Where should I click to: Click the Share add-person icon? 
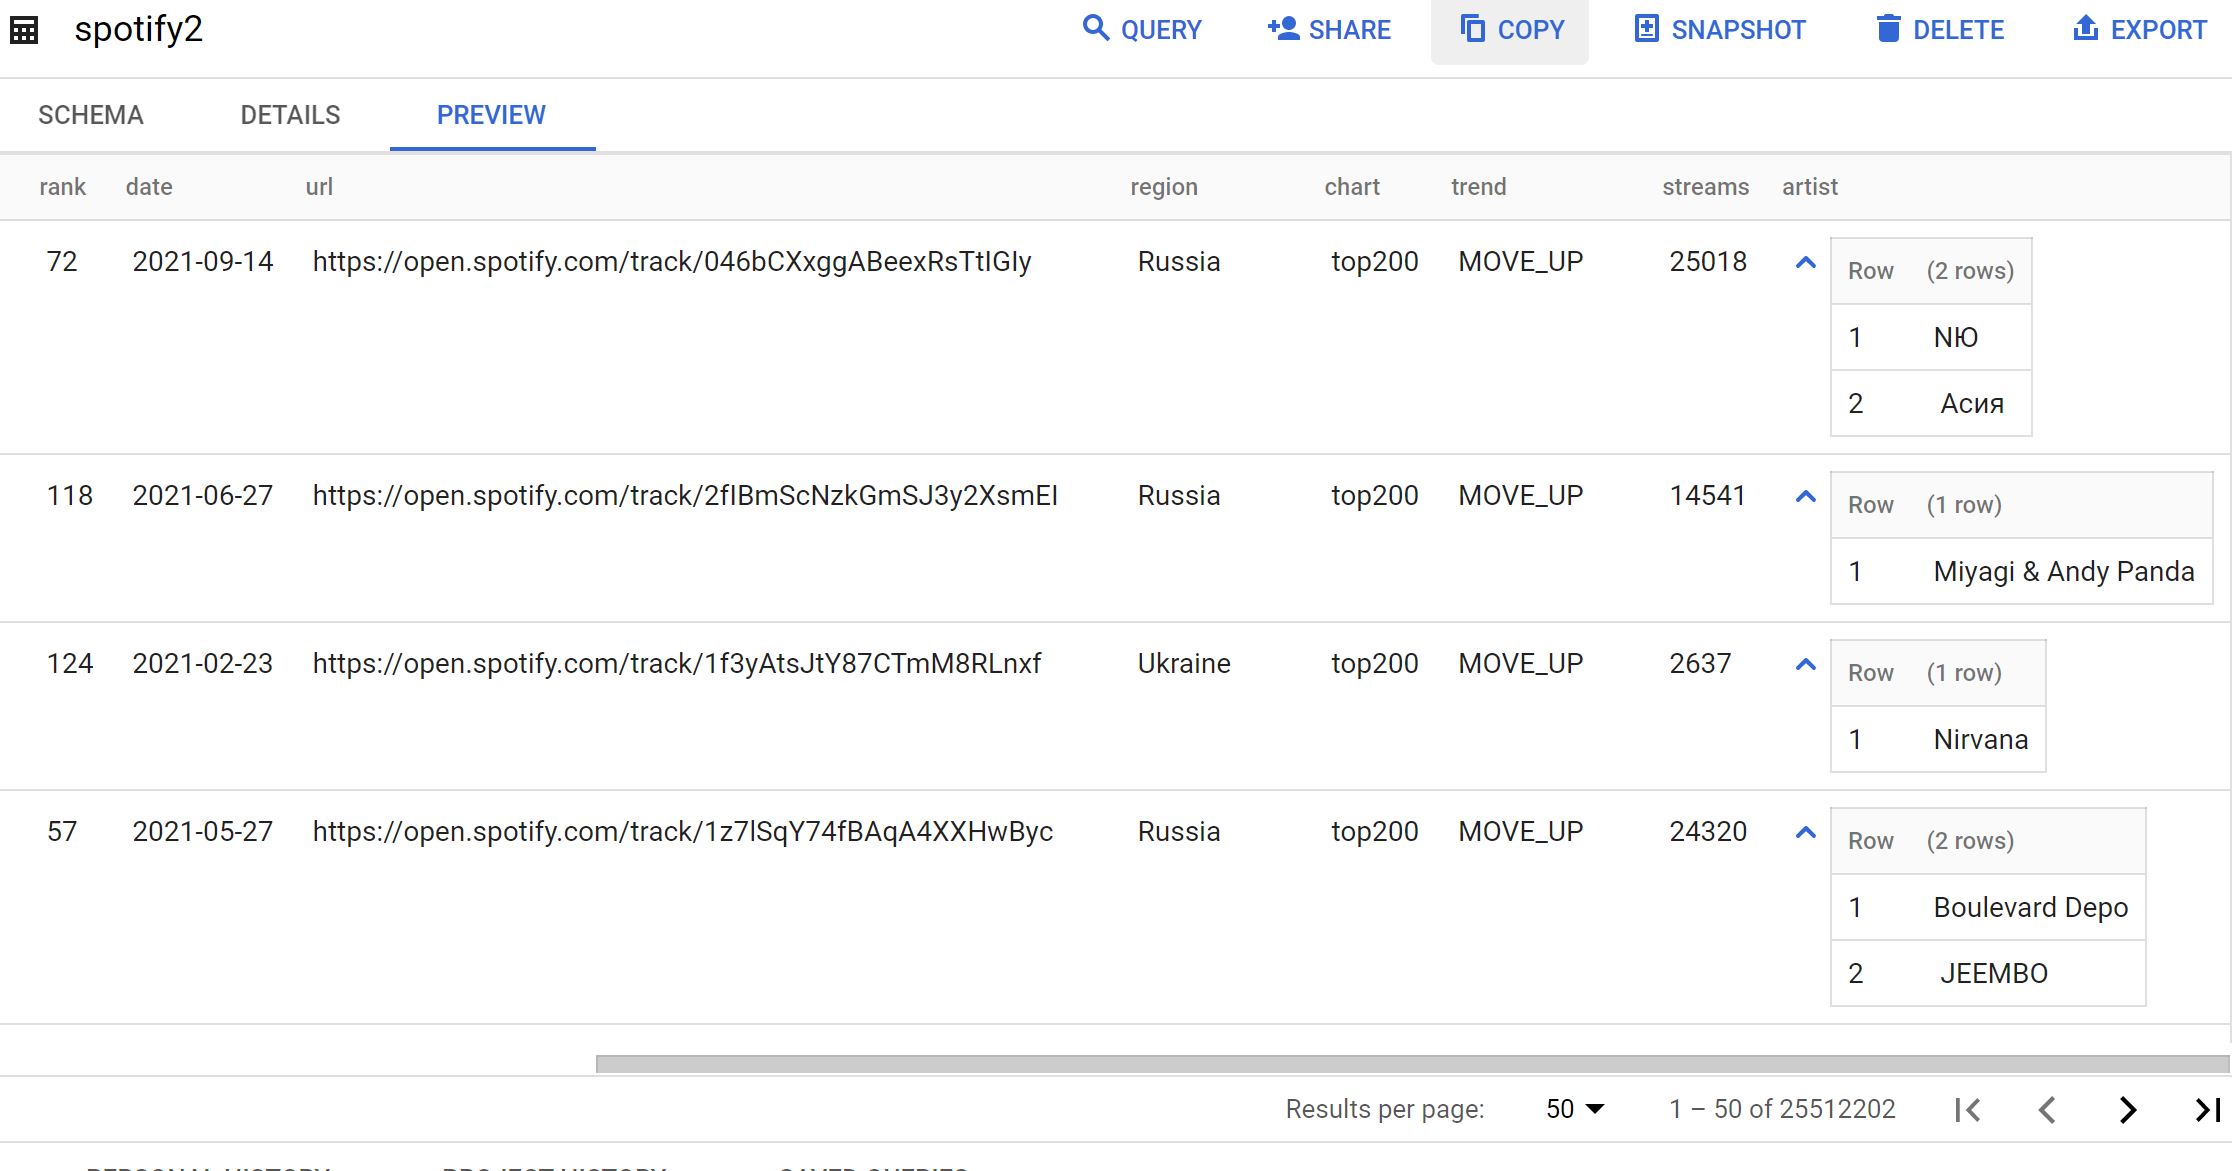click(1283, 28)
